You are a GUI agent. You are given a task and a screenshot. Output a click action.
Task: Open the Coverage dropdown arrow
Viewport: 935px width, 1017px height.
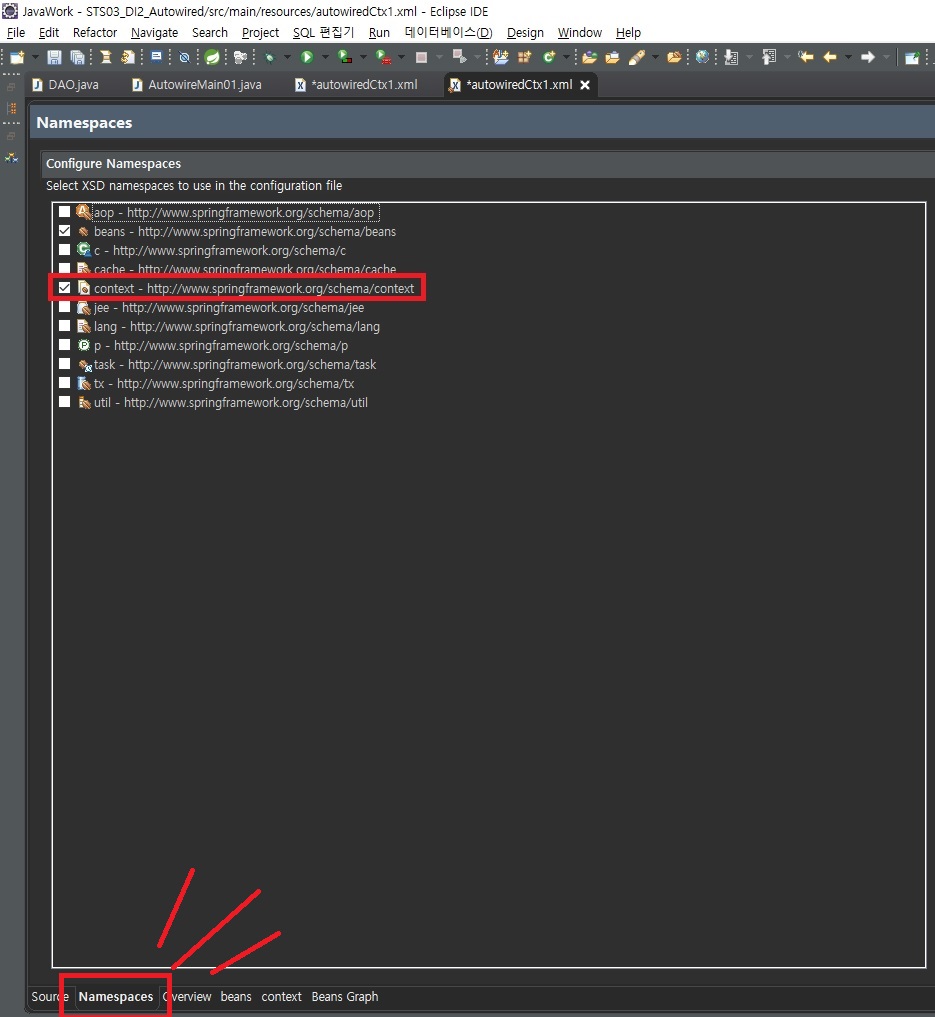pos(363,57)
